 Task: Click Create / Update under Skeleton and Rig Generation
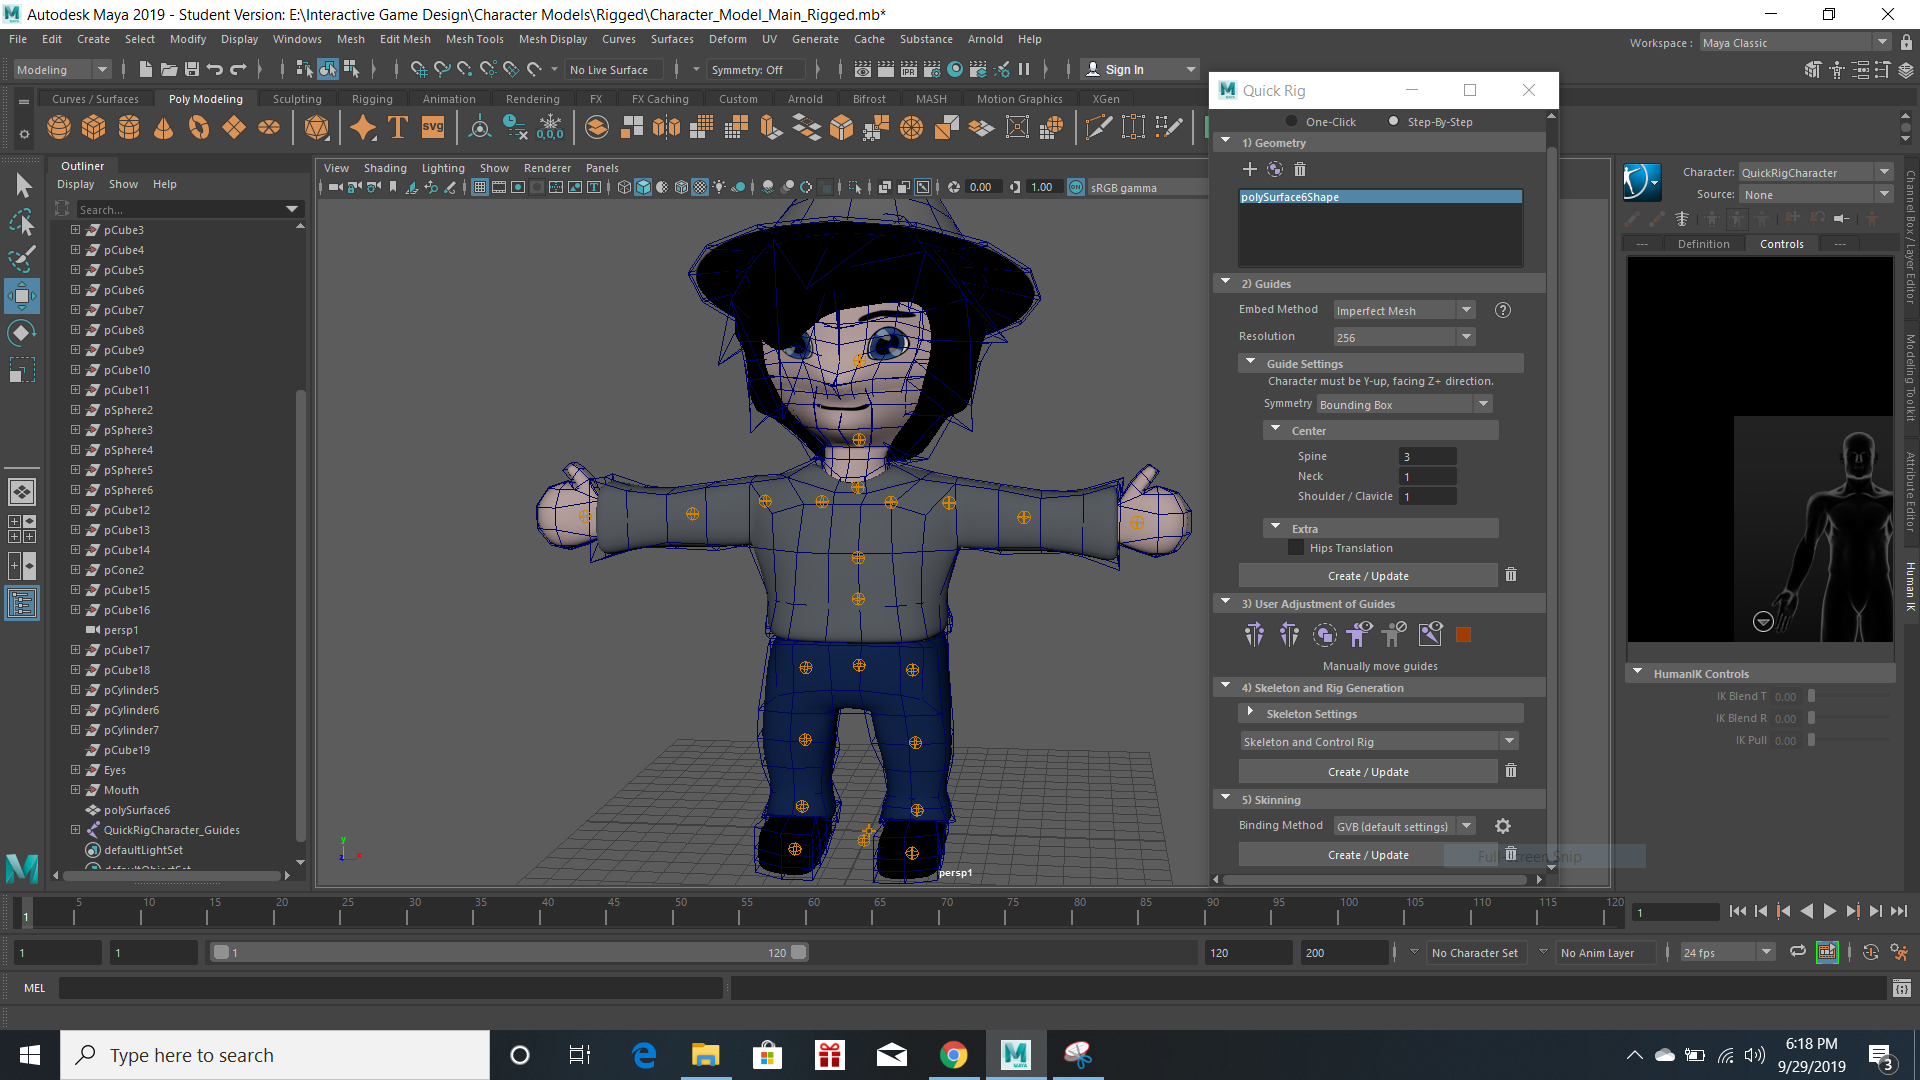(x=1368, y=772)
